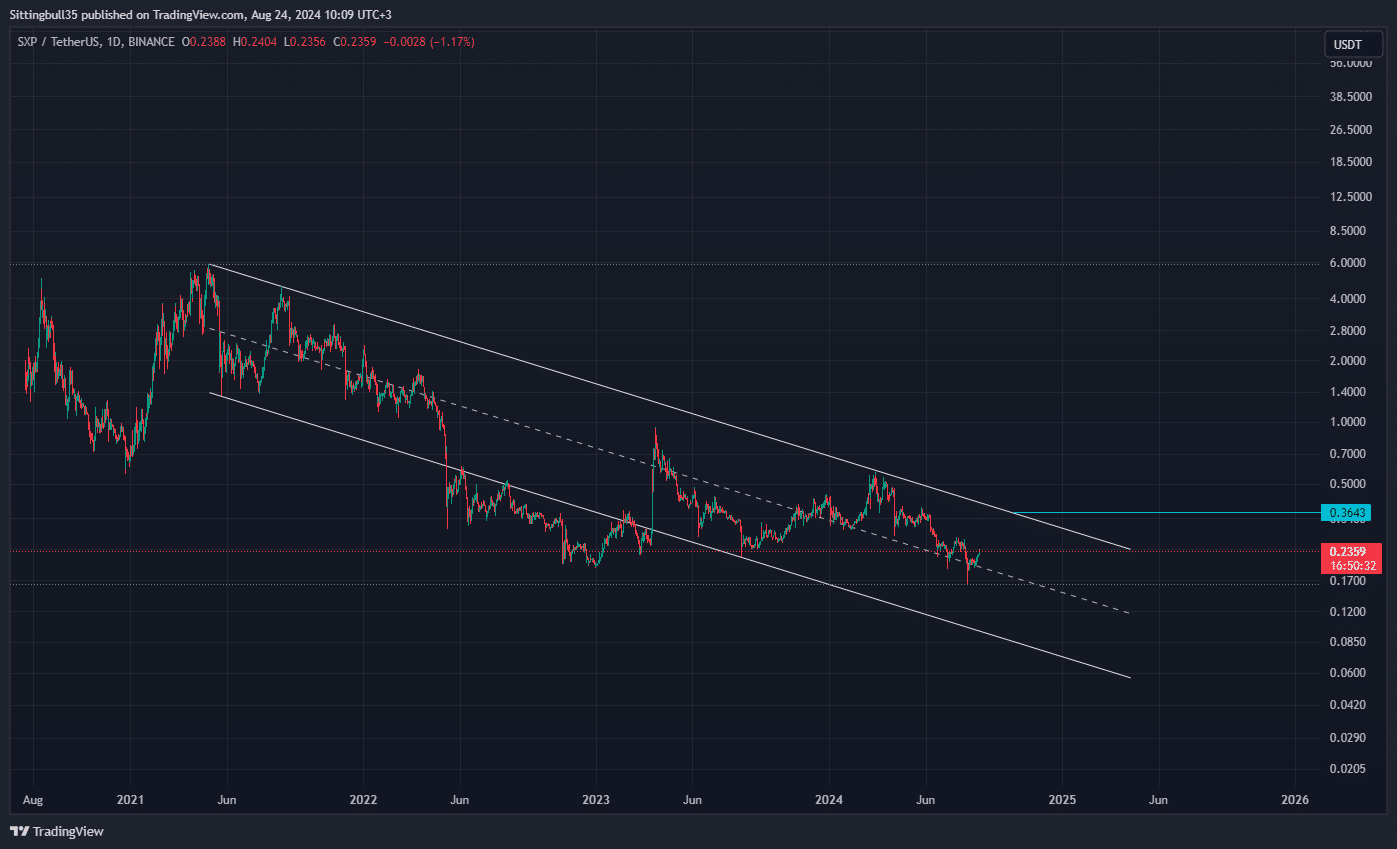This screenshot has width=1397, height=849.
Task: Click the red 0.2359 current price label
Action: point(1351,551)
